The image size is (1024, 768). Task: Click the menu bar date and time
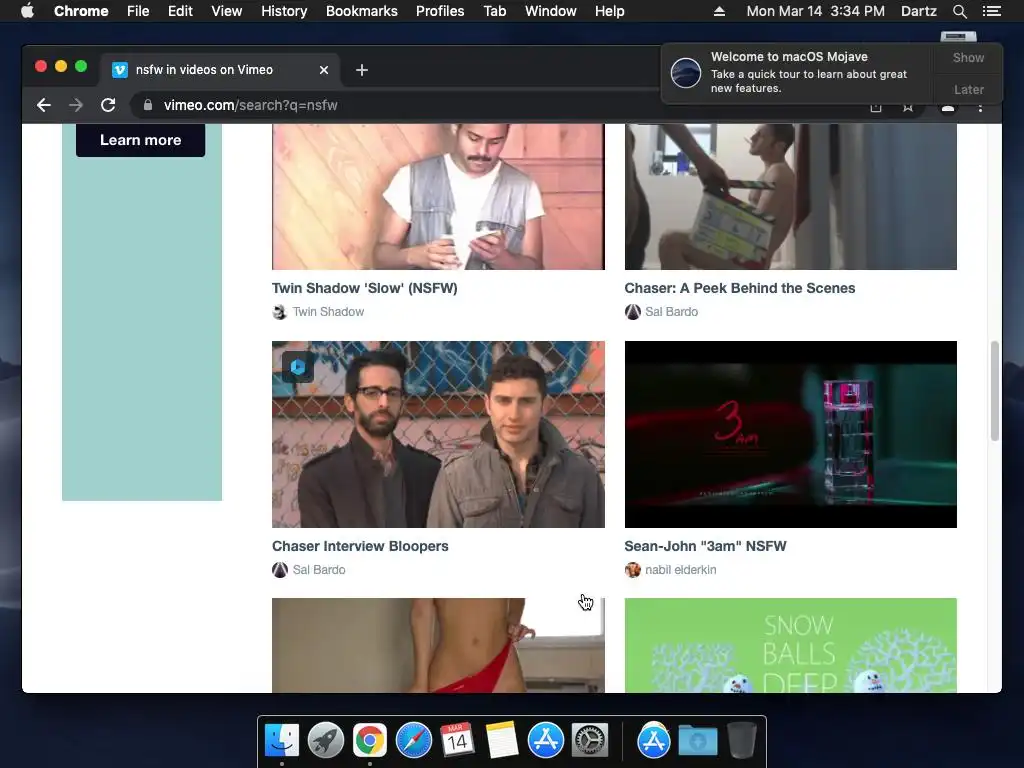click(816, 11)
